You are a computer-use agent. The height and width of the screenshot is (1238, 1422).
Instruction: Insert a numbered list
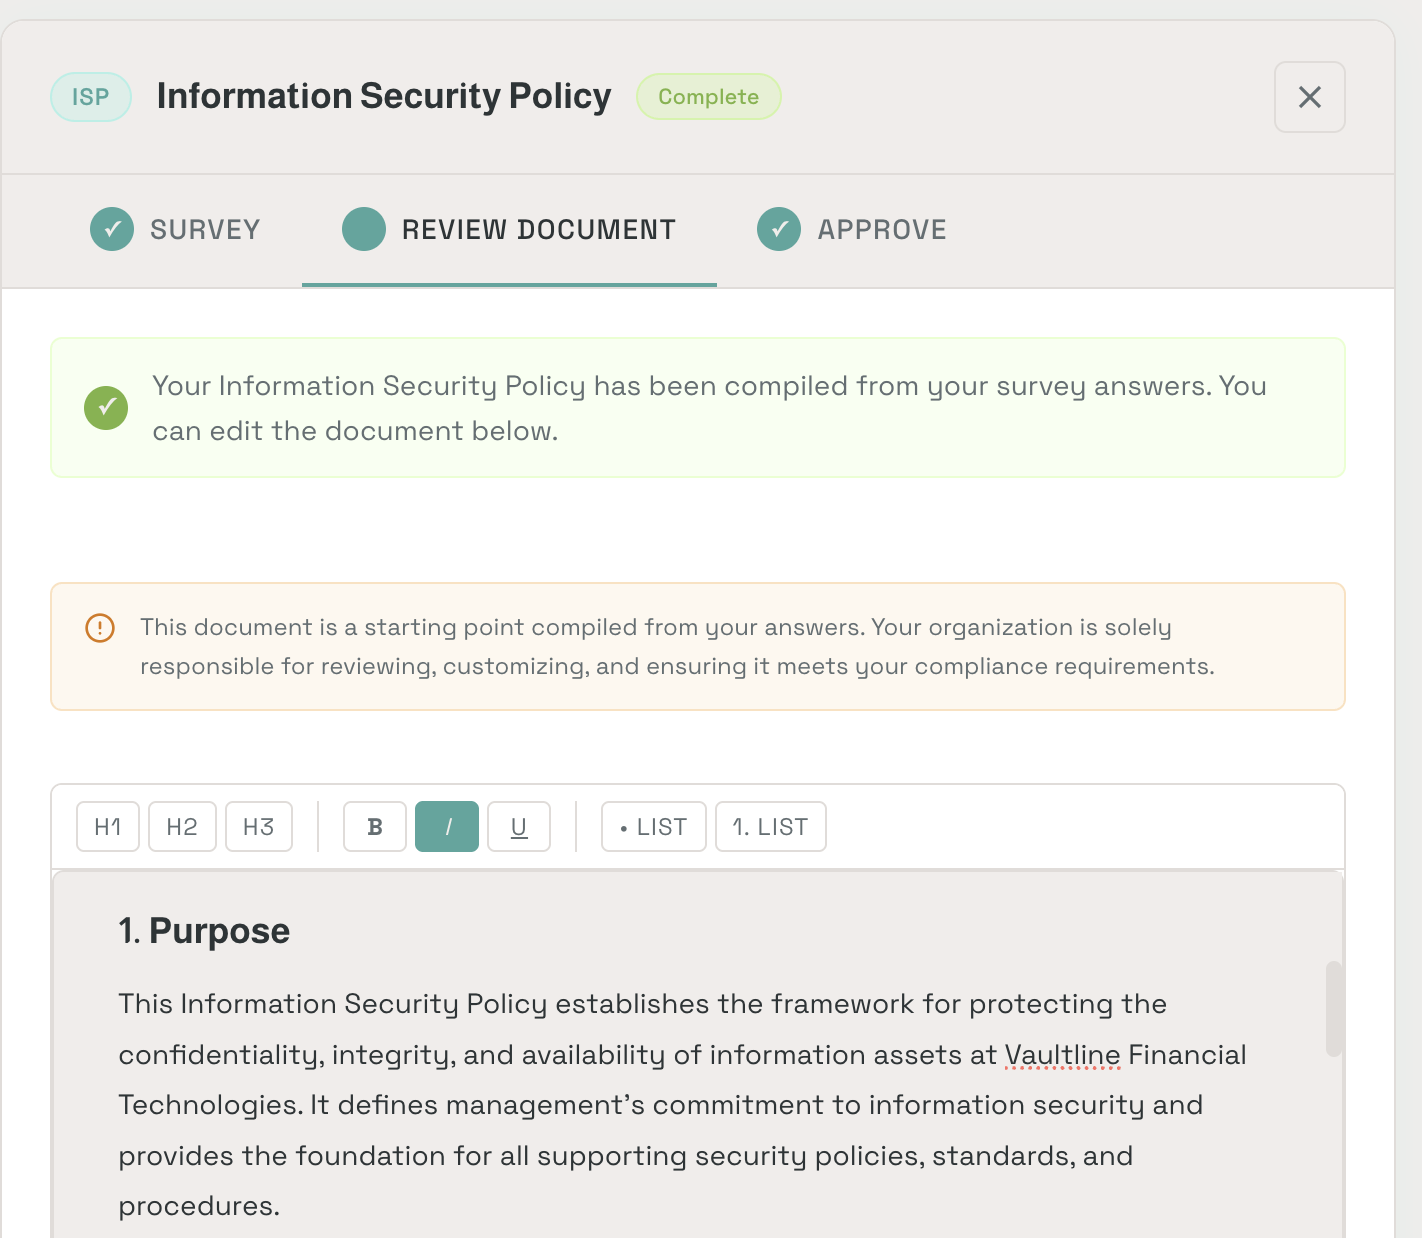(x=771, y=827)
